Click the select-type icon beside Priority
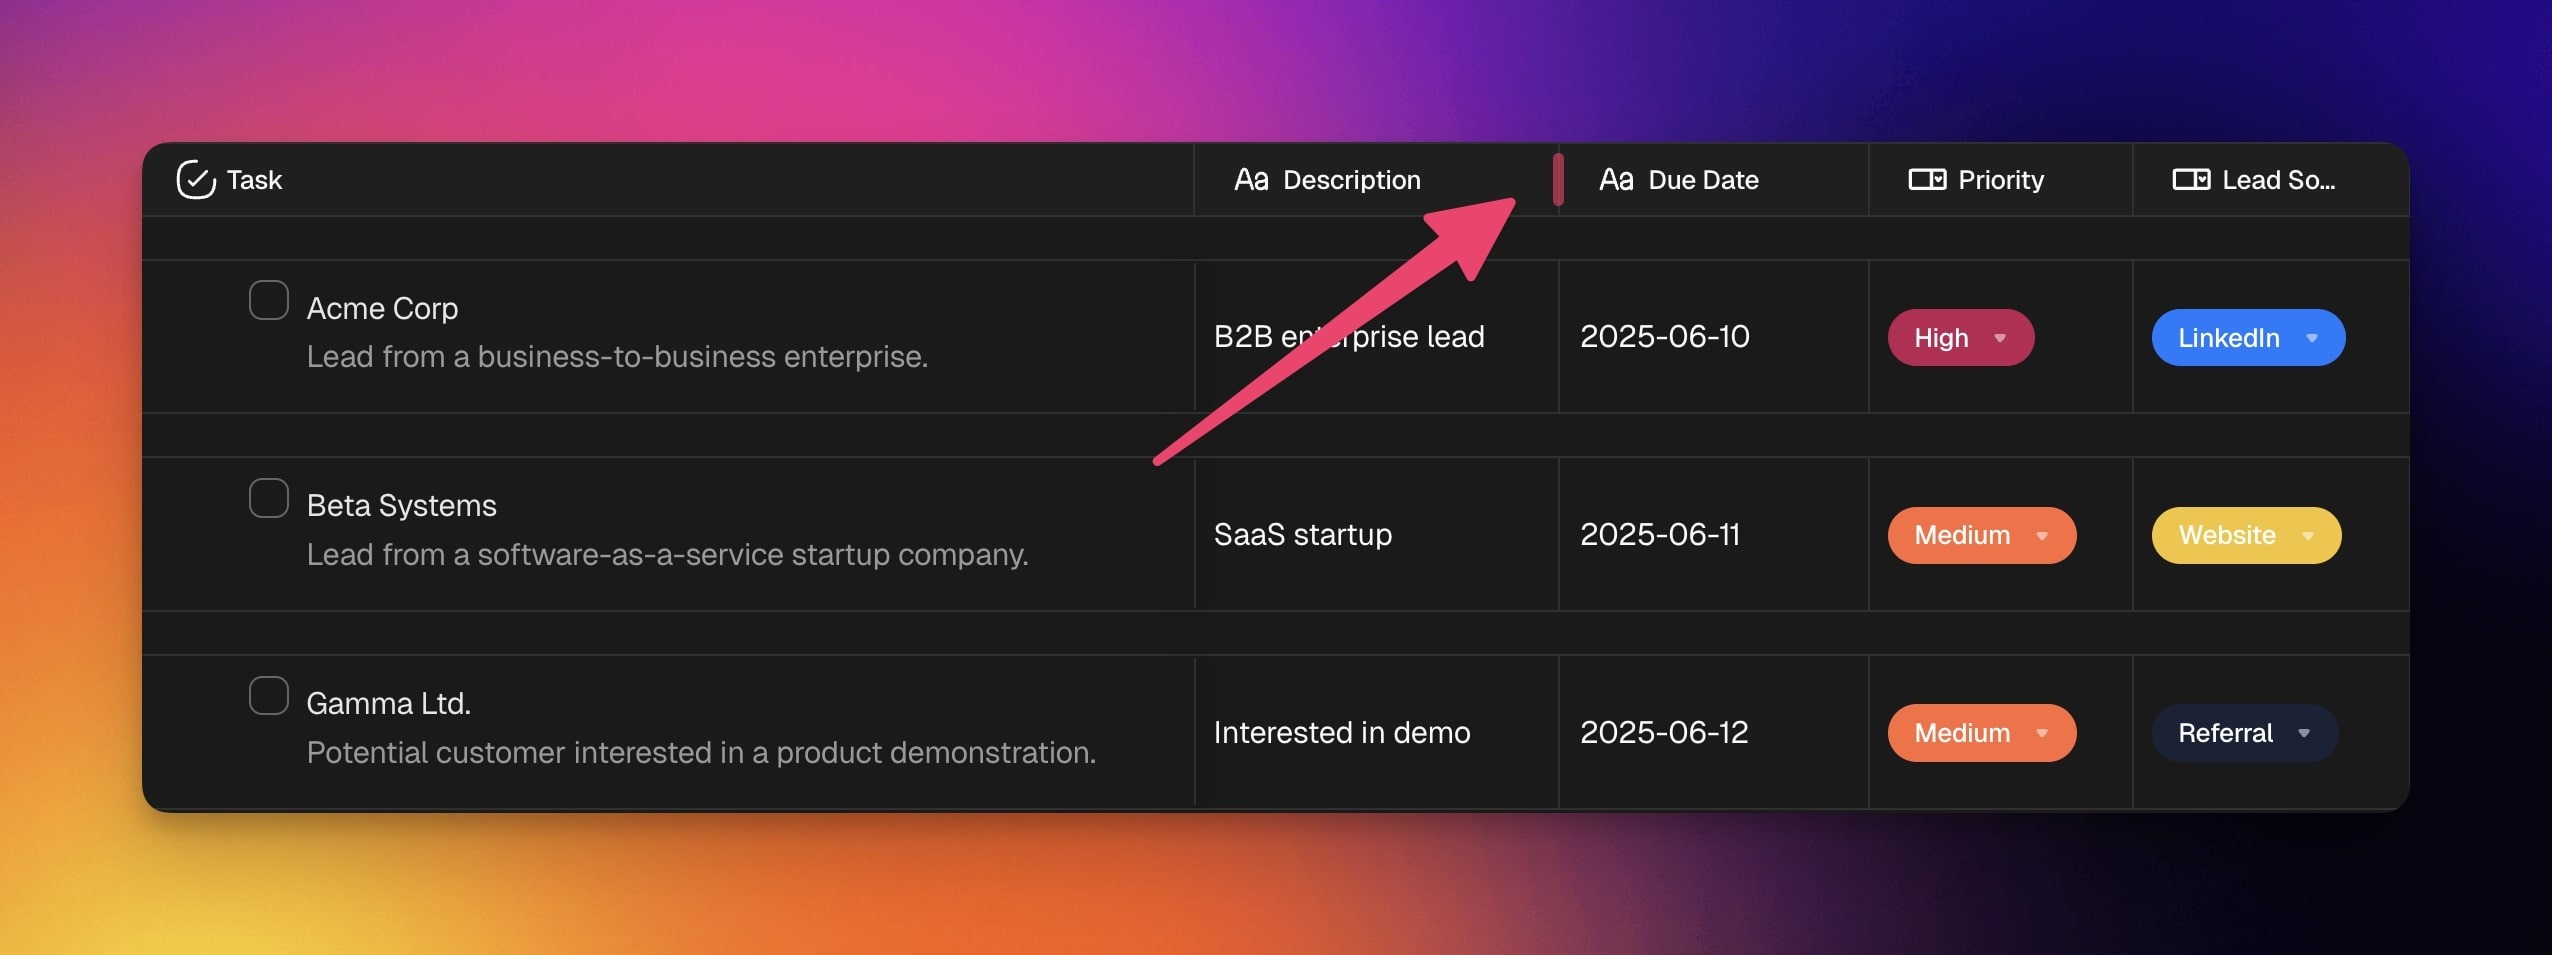This screenshot has width=2552, height=955. click(1927, 180)
